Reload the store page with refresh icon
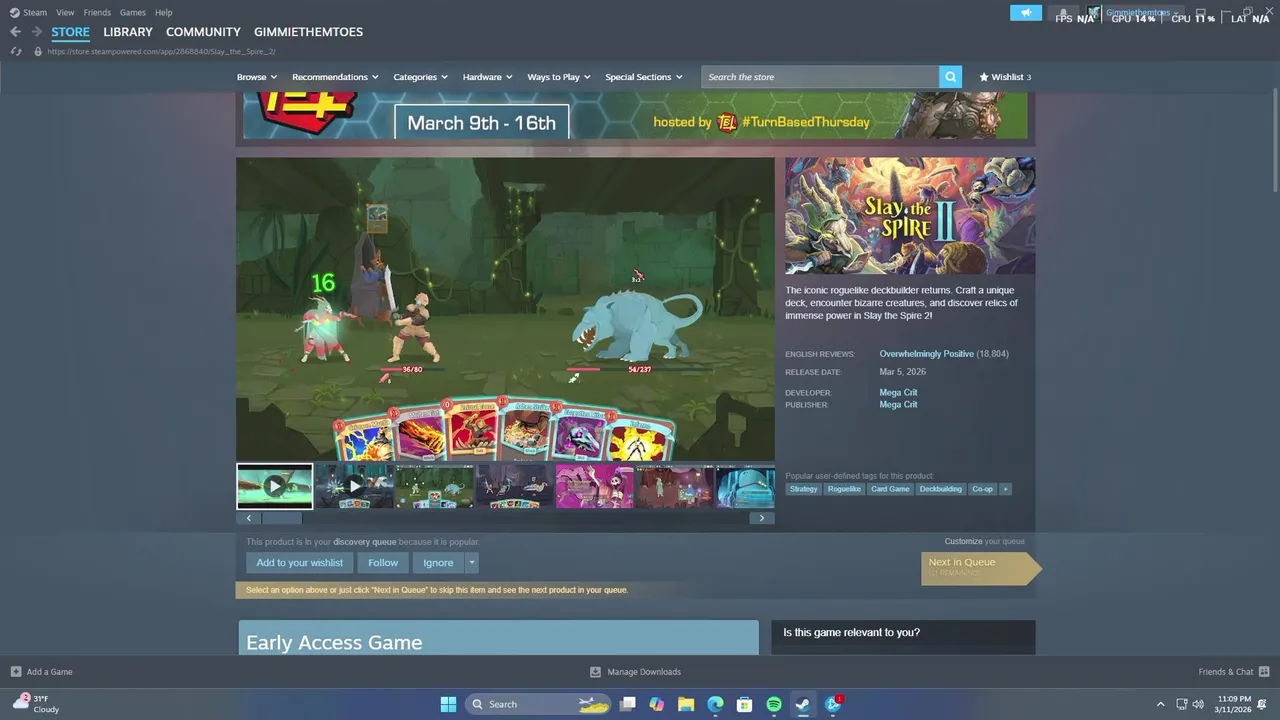Image resolution: width=1280 pixels, height=720 pixels. pos(16,51)
